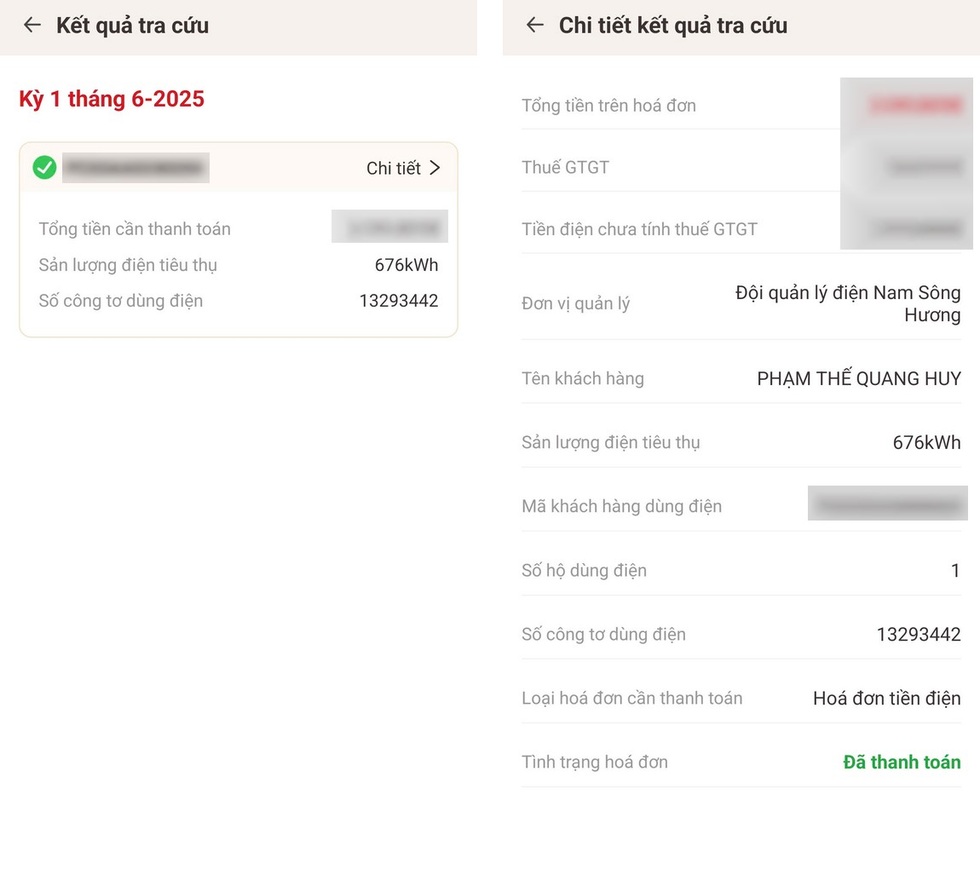The image size is (980, 886).
Task: Open the Chi tiết chevron arrow
Action: 435,167
